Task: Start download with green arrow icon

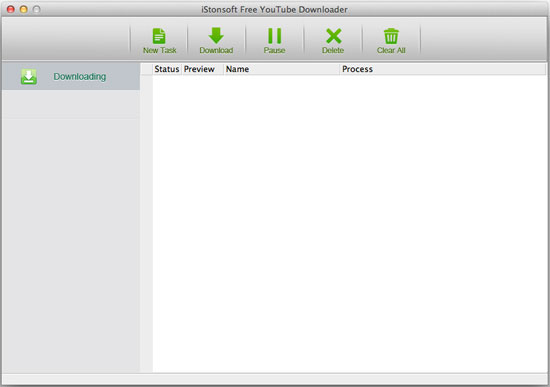Action: [216, 36]
